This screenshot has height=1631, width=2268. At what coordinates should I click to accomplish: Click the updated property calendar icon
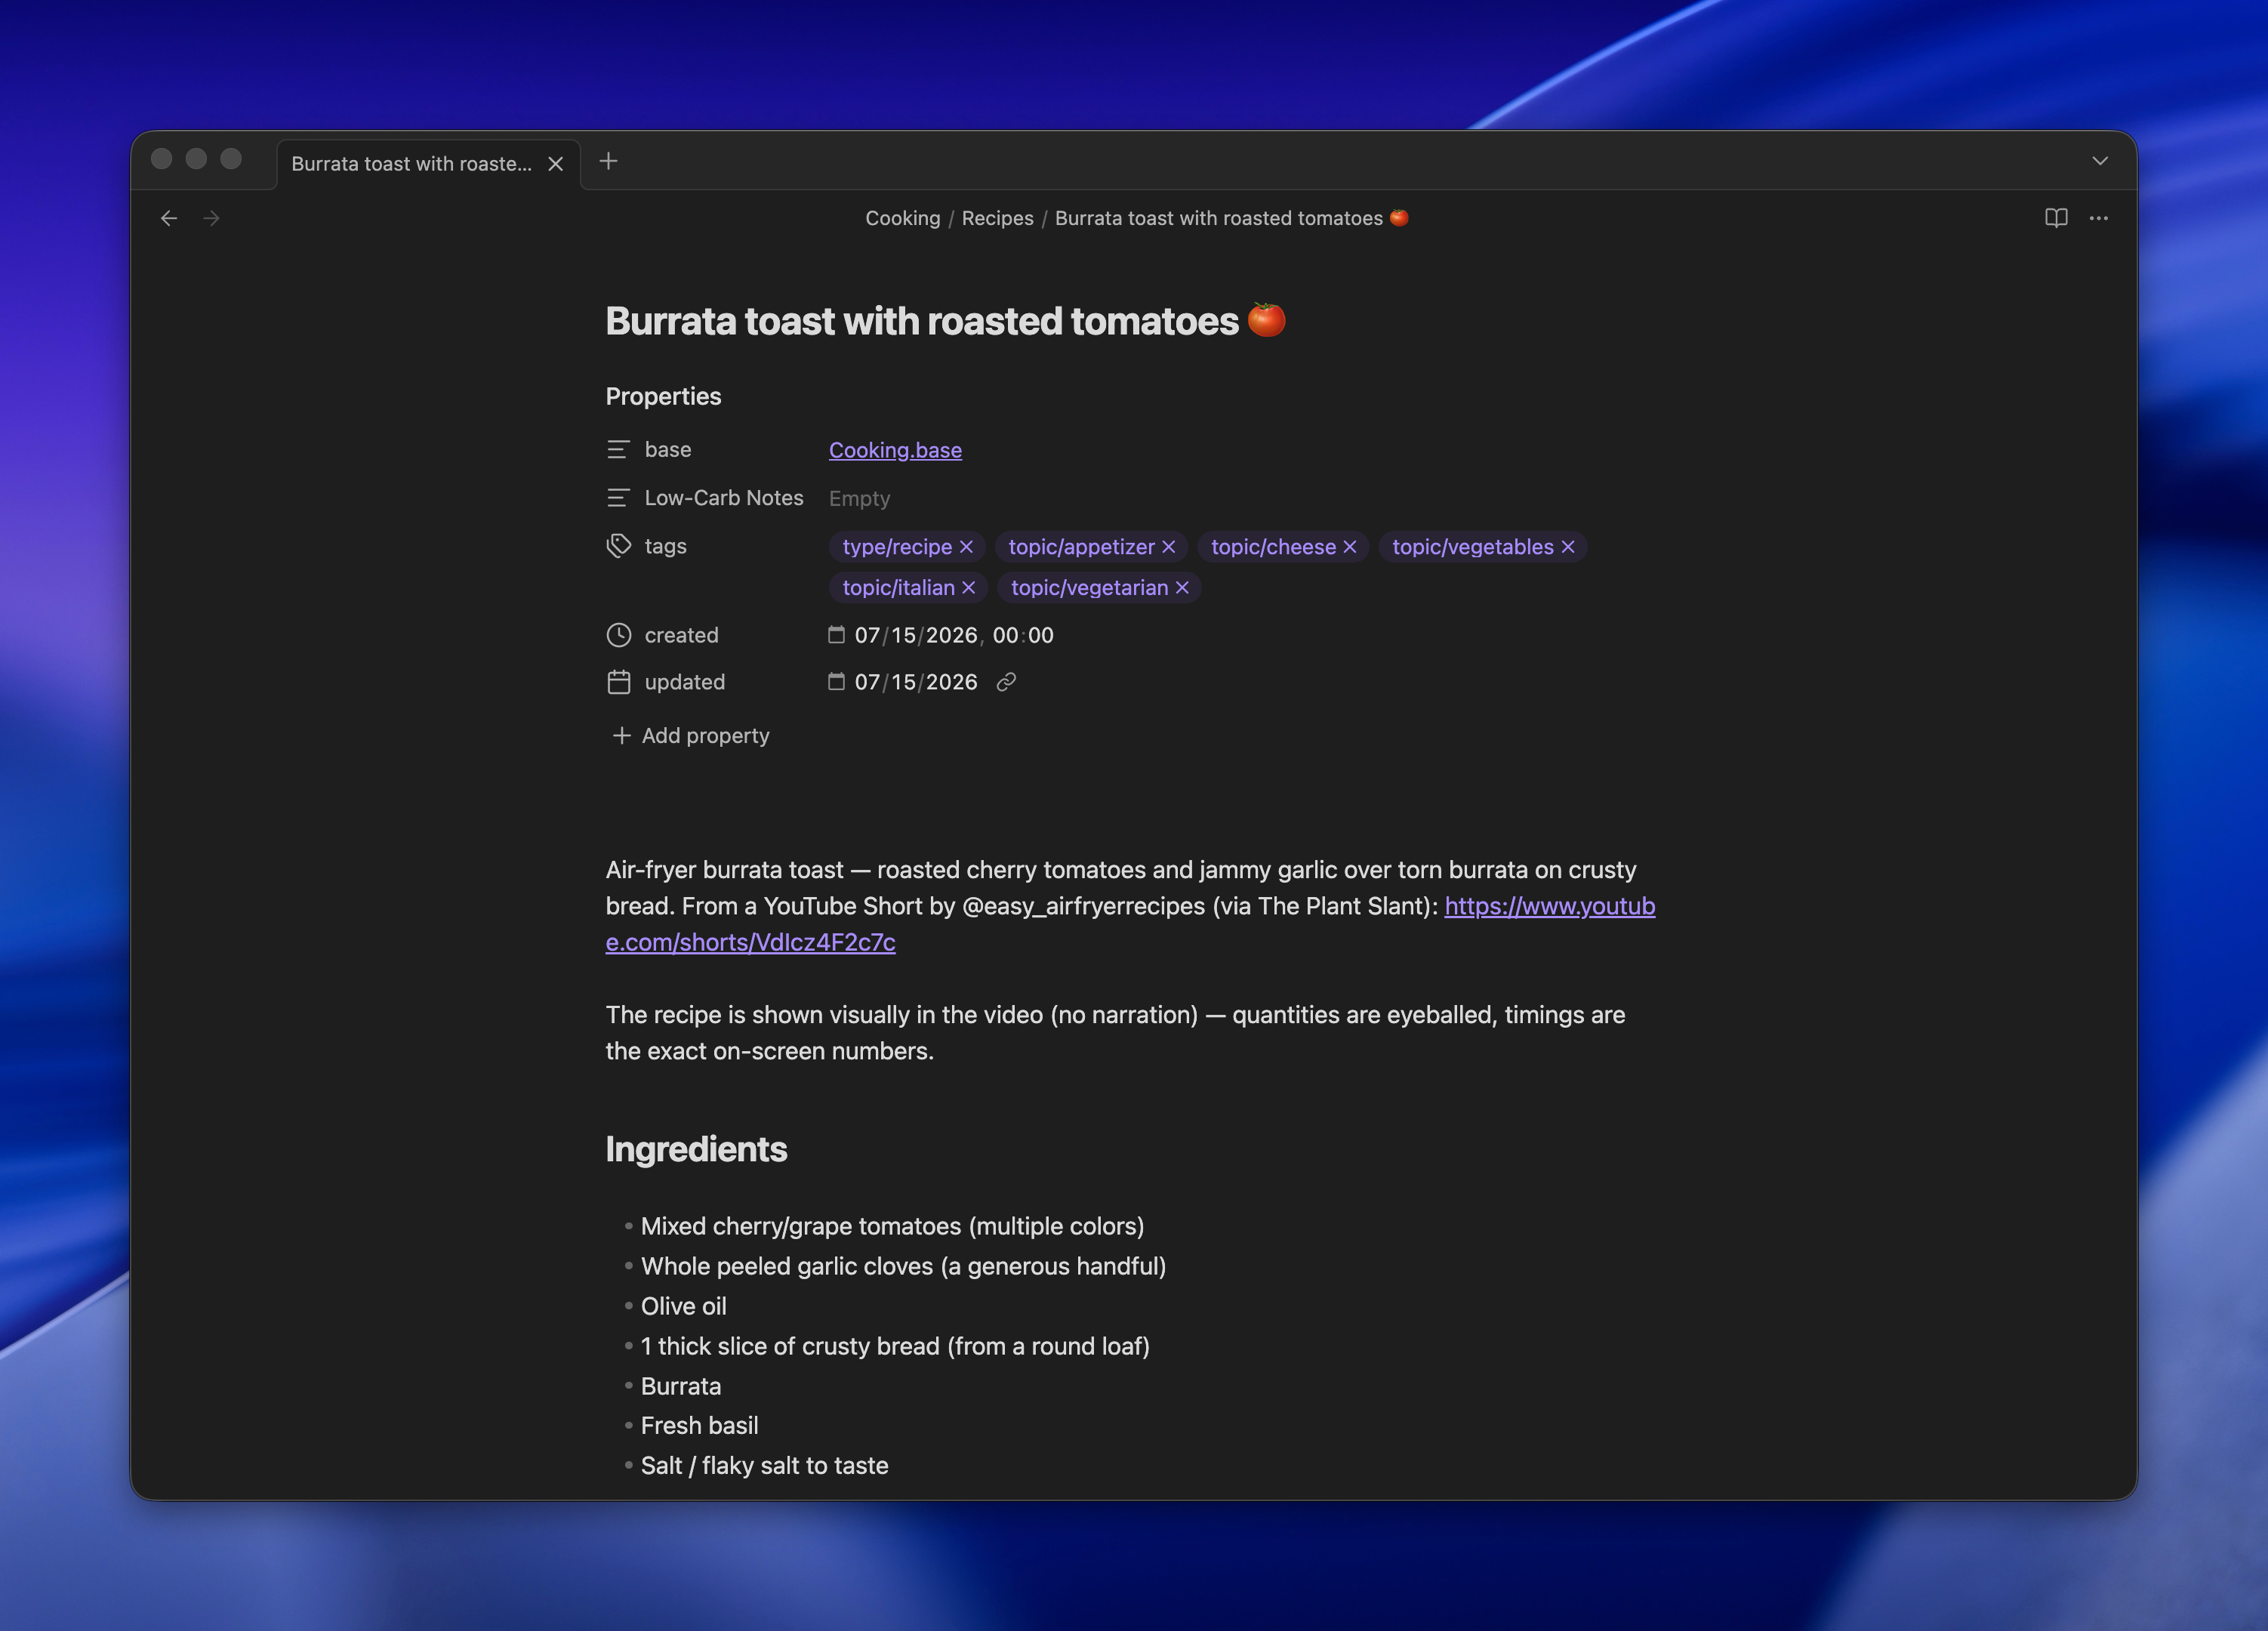[618, 682]
